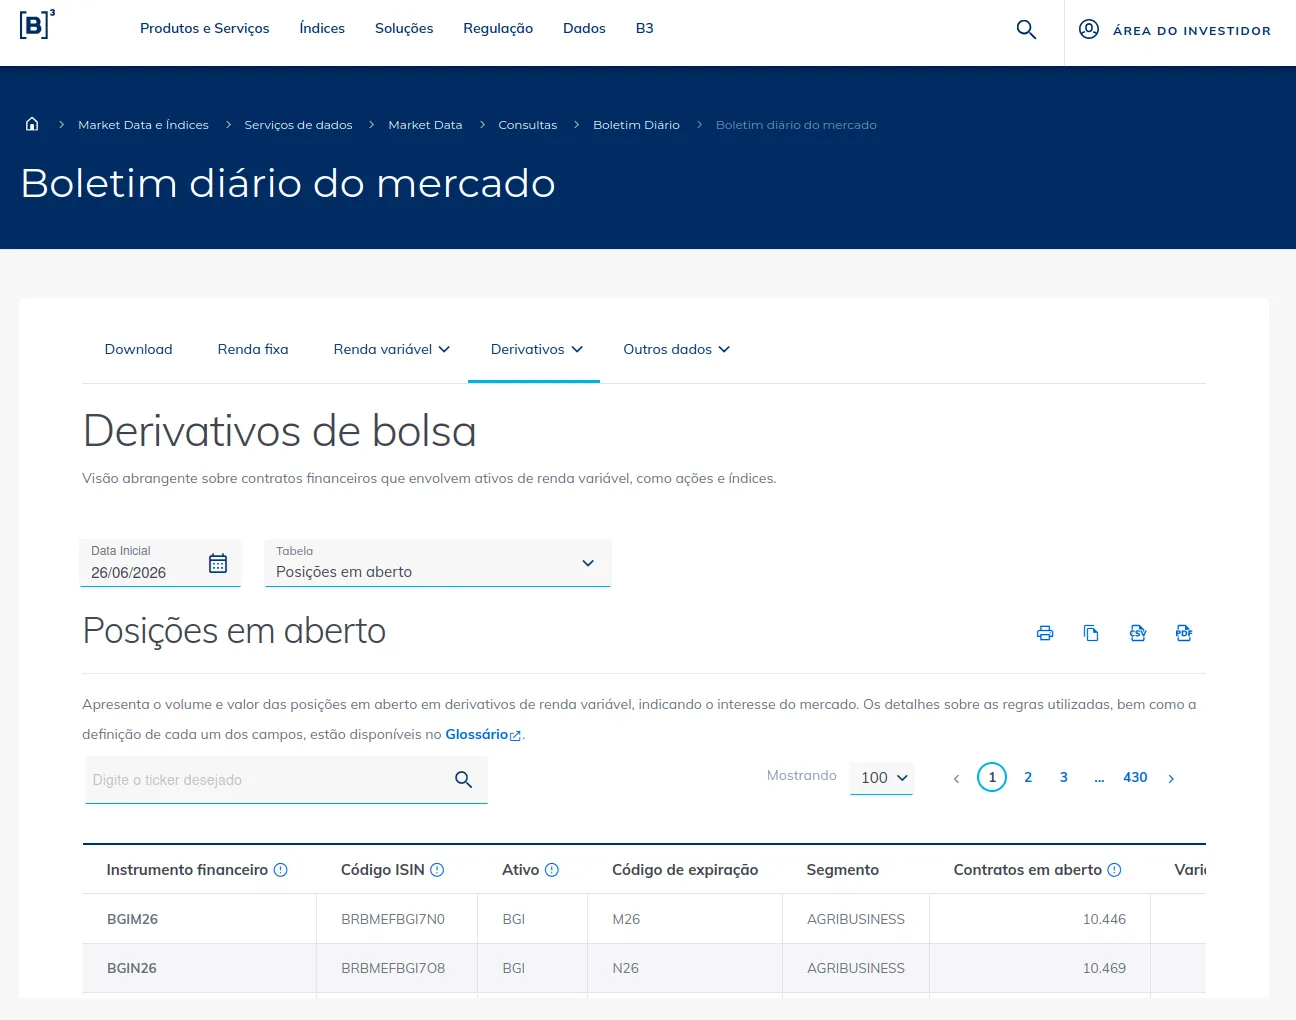Click ÁREA DO INVESTIDOR link

pyautogui.click(x=1192, y=31)
